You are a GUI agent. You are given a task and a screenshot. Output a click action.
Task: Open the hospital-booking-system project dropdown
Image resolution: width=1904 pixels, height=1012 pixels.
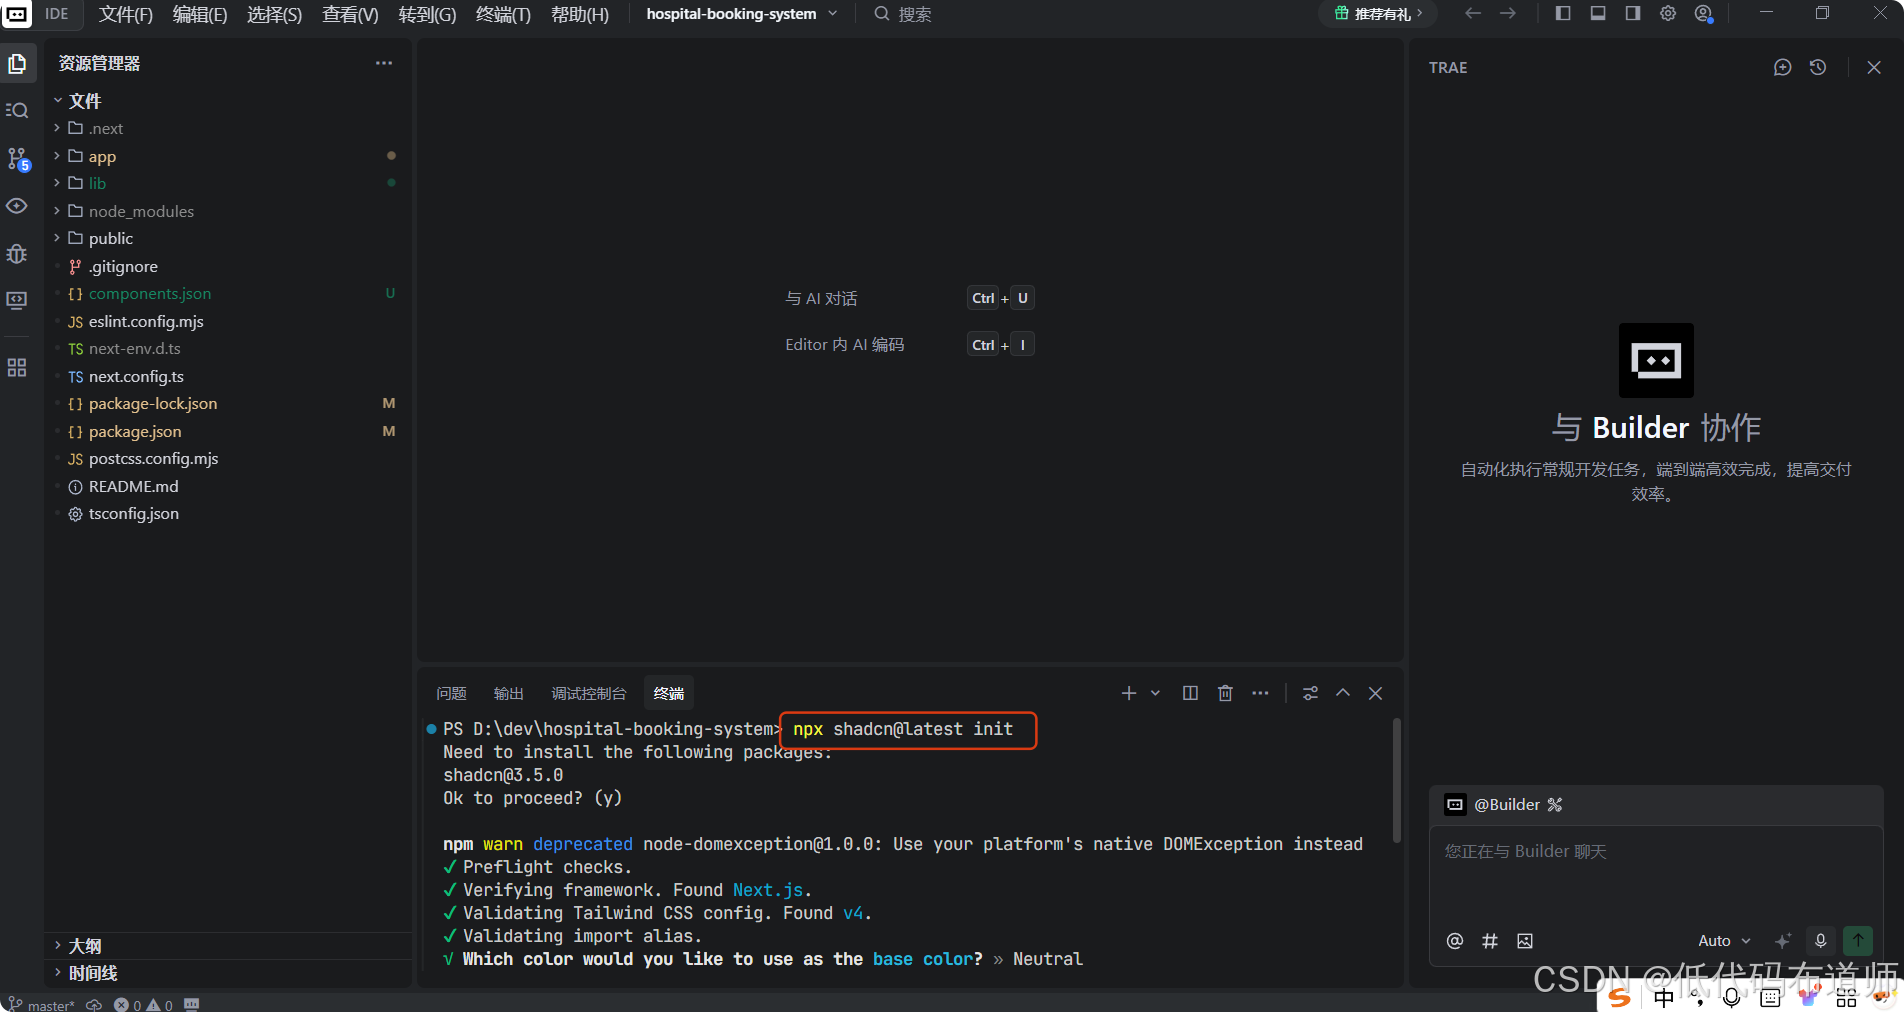point(741,14)
